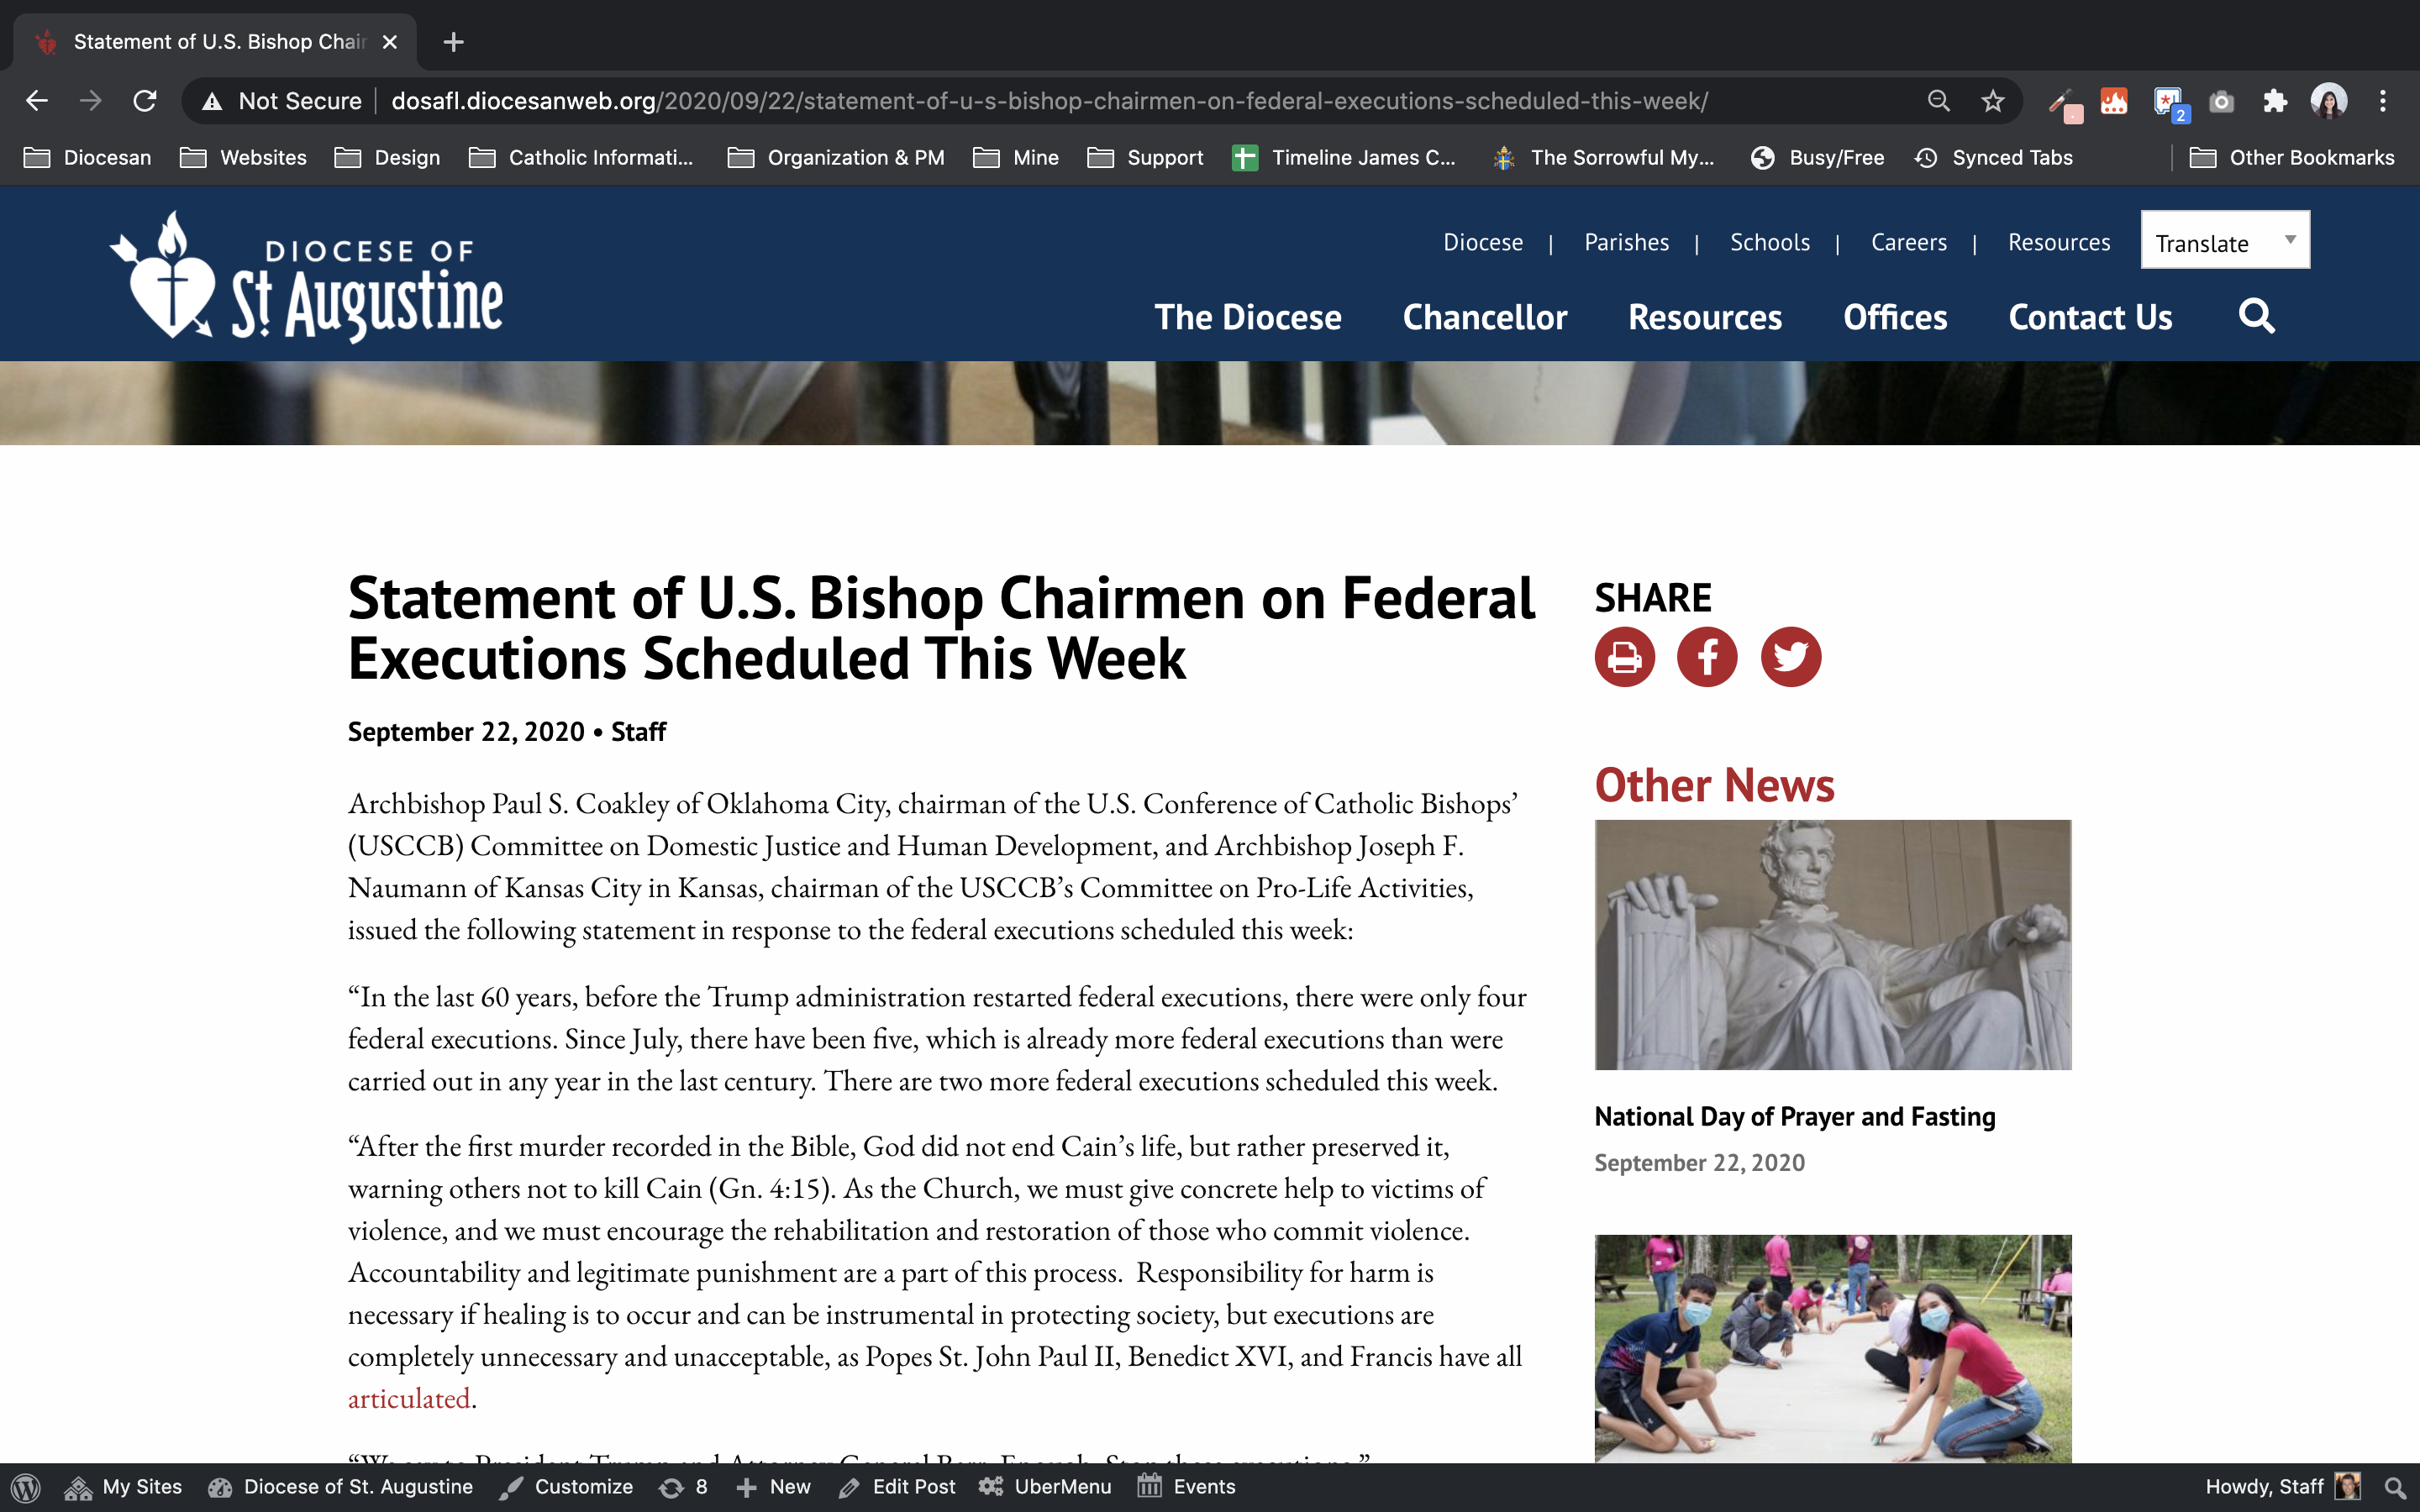This screenshot has width=2420, height=1512.
Task: Click the address bar URL field
Action: 1050,101
